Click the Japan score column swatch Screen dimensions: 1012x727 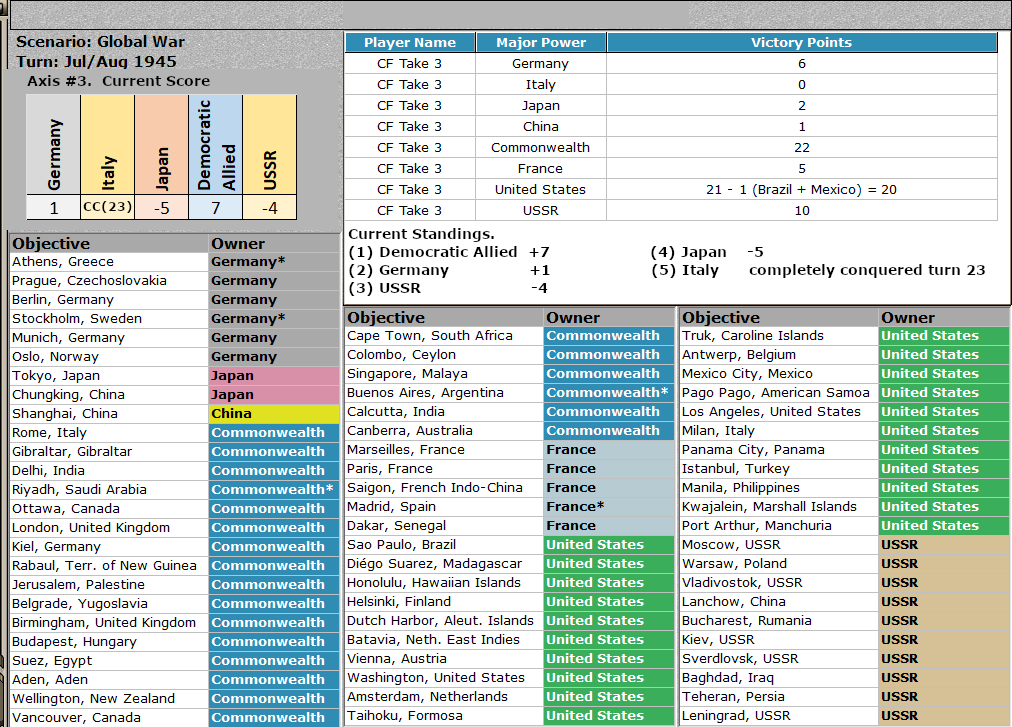click(162, 145)
